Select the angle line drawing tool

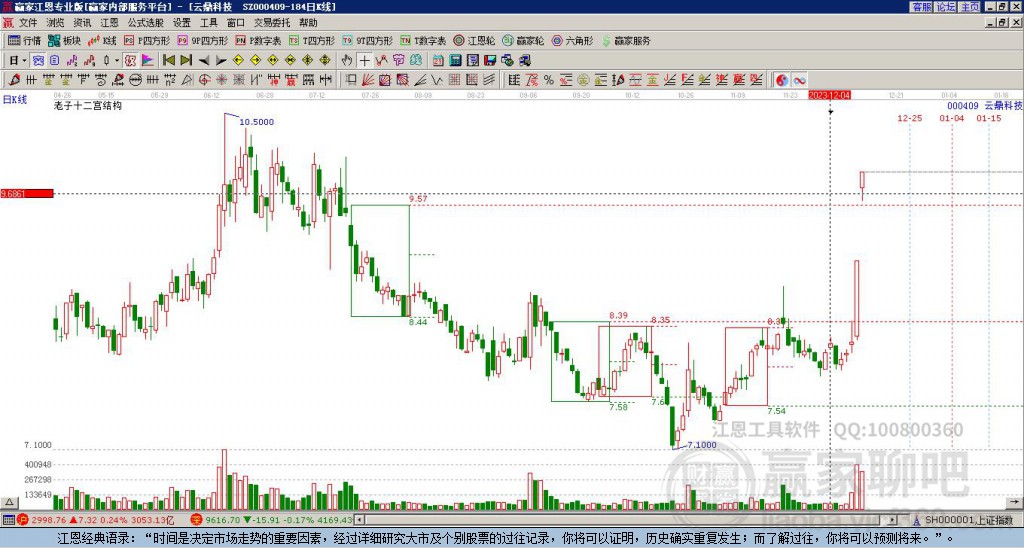click(x=420, y=80)
